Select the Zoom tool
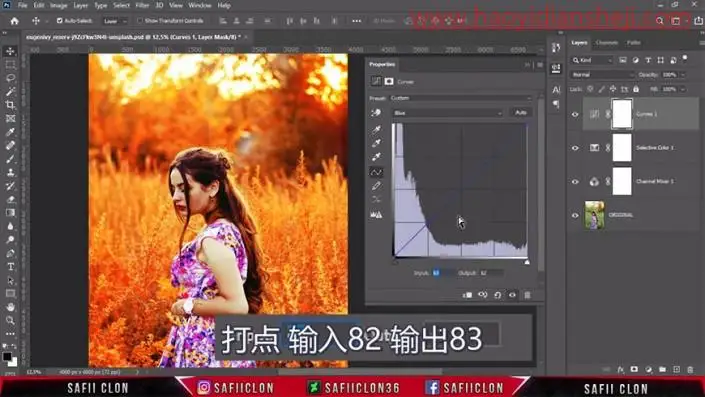 point(10,321)
